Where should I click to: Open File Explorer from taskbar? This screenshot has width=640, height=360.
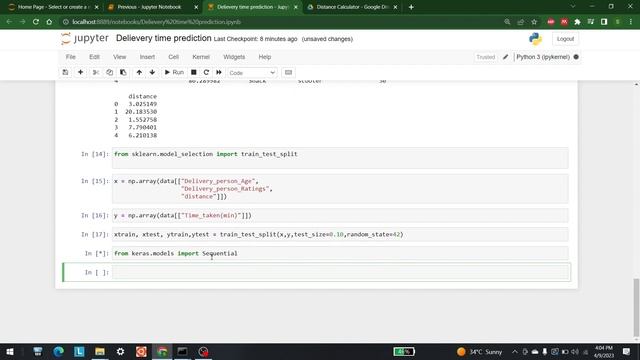coord(100,351)
